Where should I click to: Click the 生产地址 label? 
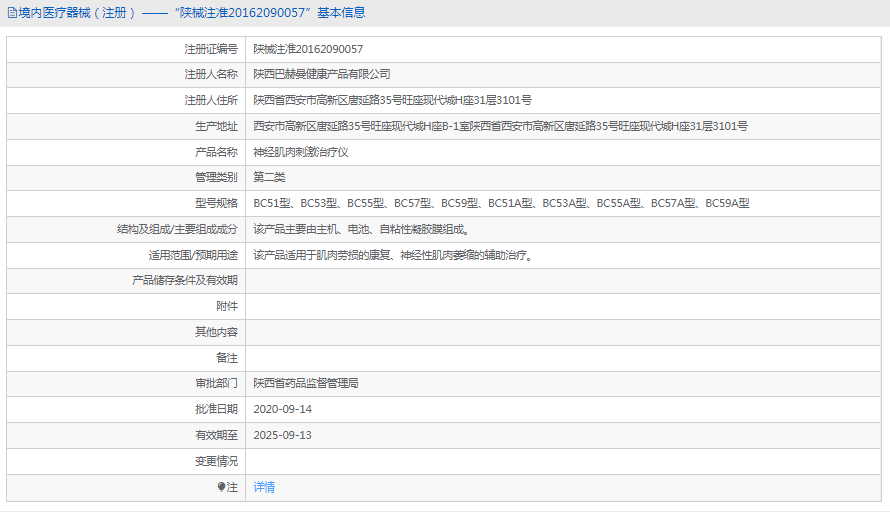pos(216,127)
